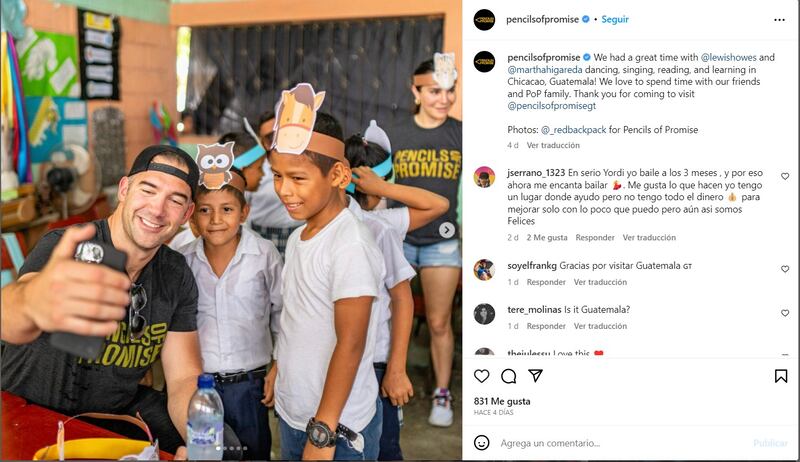
Task: Like soyelfrankg's comment heart
Action: point(785,269)
